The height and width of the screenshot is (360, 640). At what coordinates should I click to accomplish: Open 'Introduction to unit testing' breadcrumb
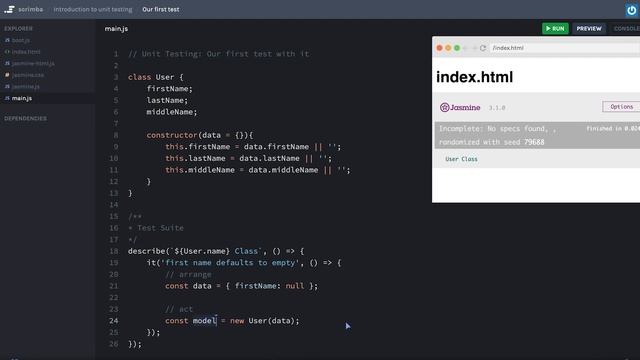pyautogui.click(x=93, y=9)
